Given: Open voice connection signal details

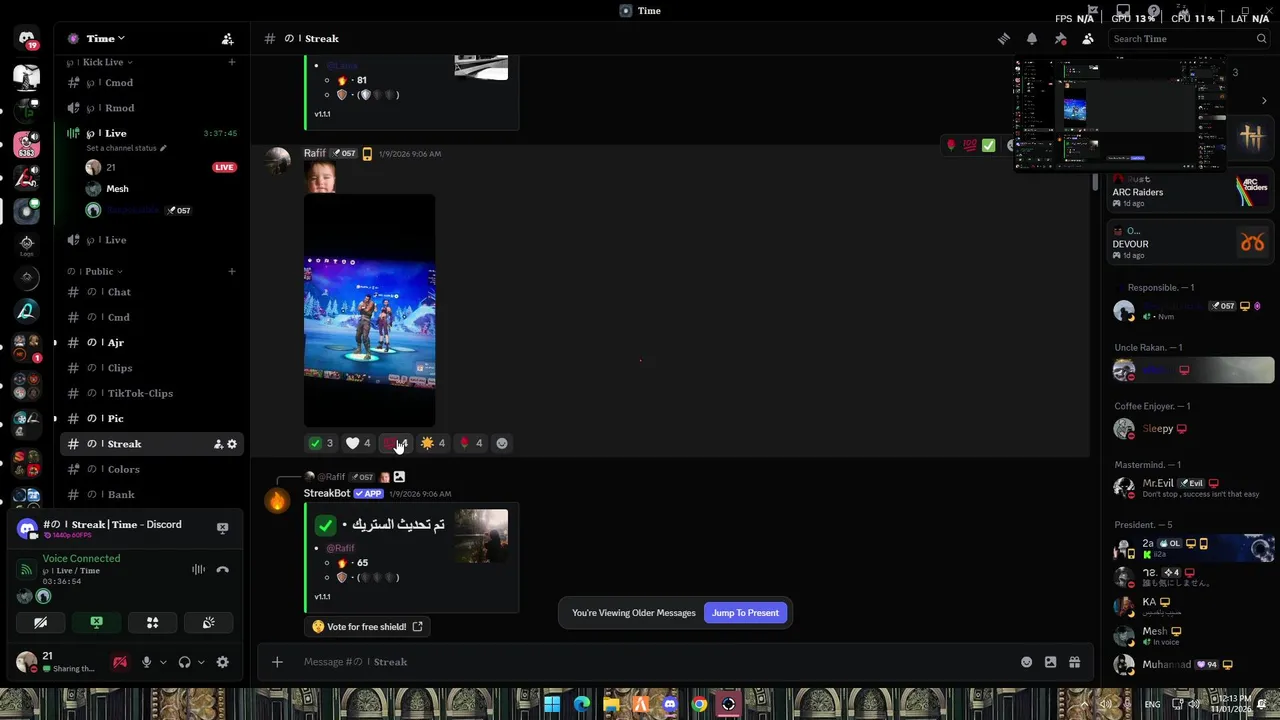Looking at the screenshot, I should [x=27, y=571].
